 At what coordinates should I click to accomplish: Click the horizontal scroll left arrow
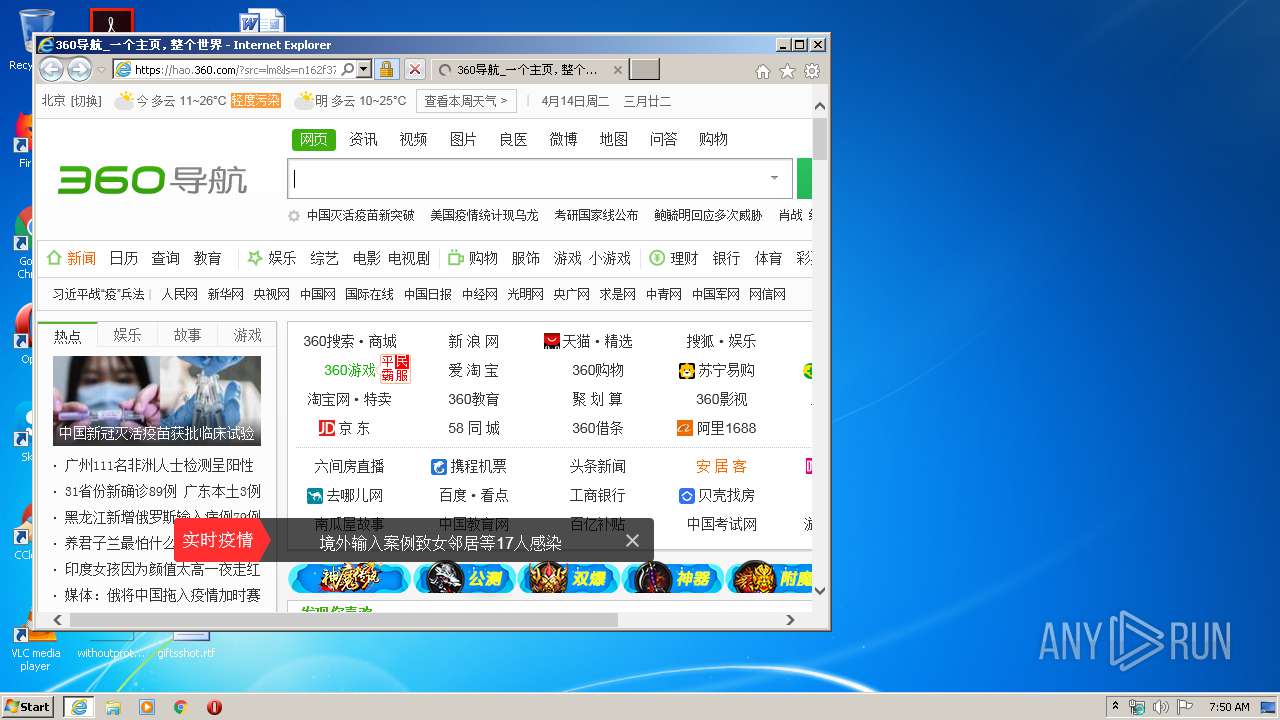click(57, 620)
